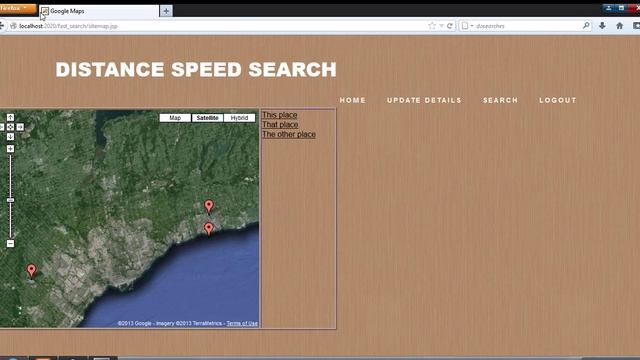This screenshot has height=360, width=640.
Task: Open the SEARCH menu item
Action: point(500,100)
